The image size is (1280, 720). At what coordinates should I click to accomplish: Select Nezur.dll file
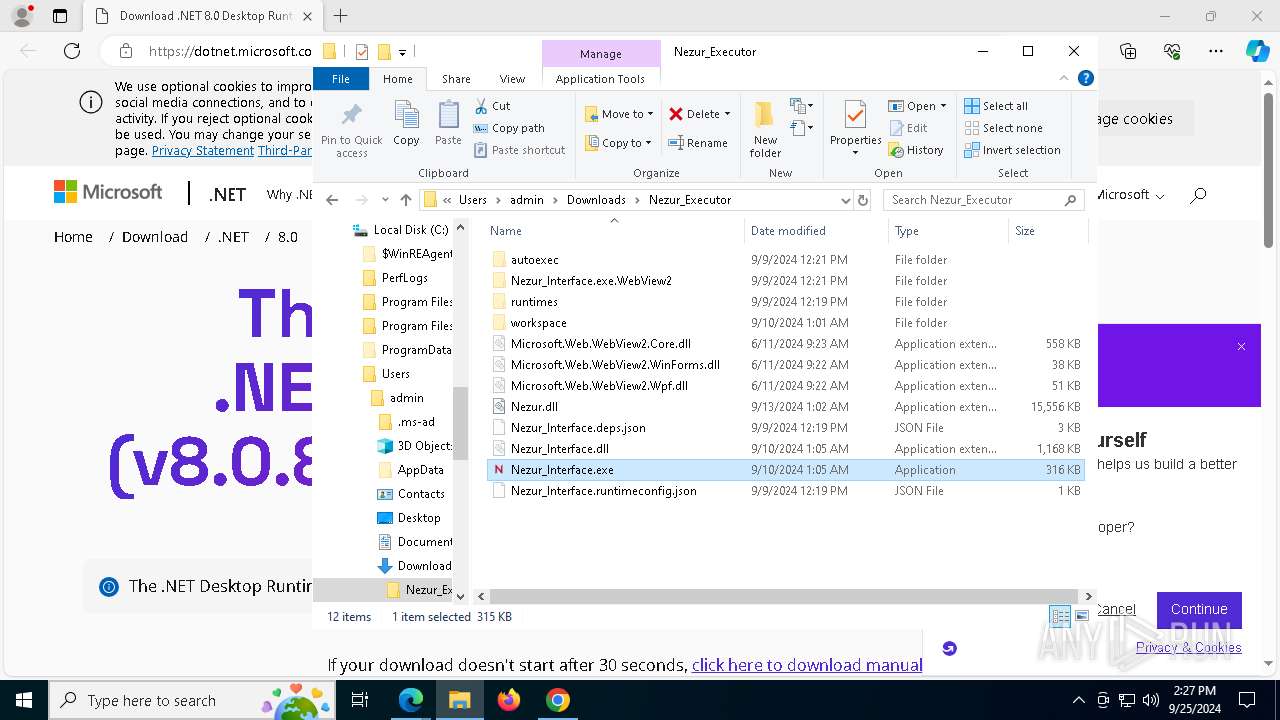[x=534, y=407]
